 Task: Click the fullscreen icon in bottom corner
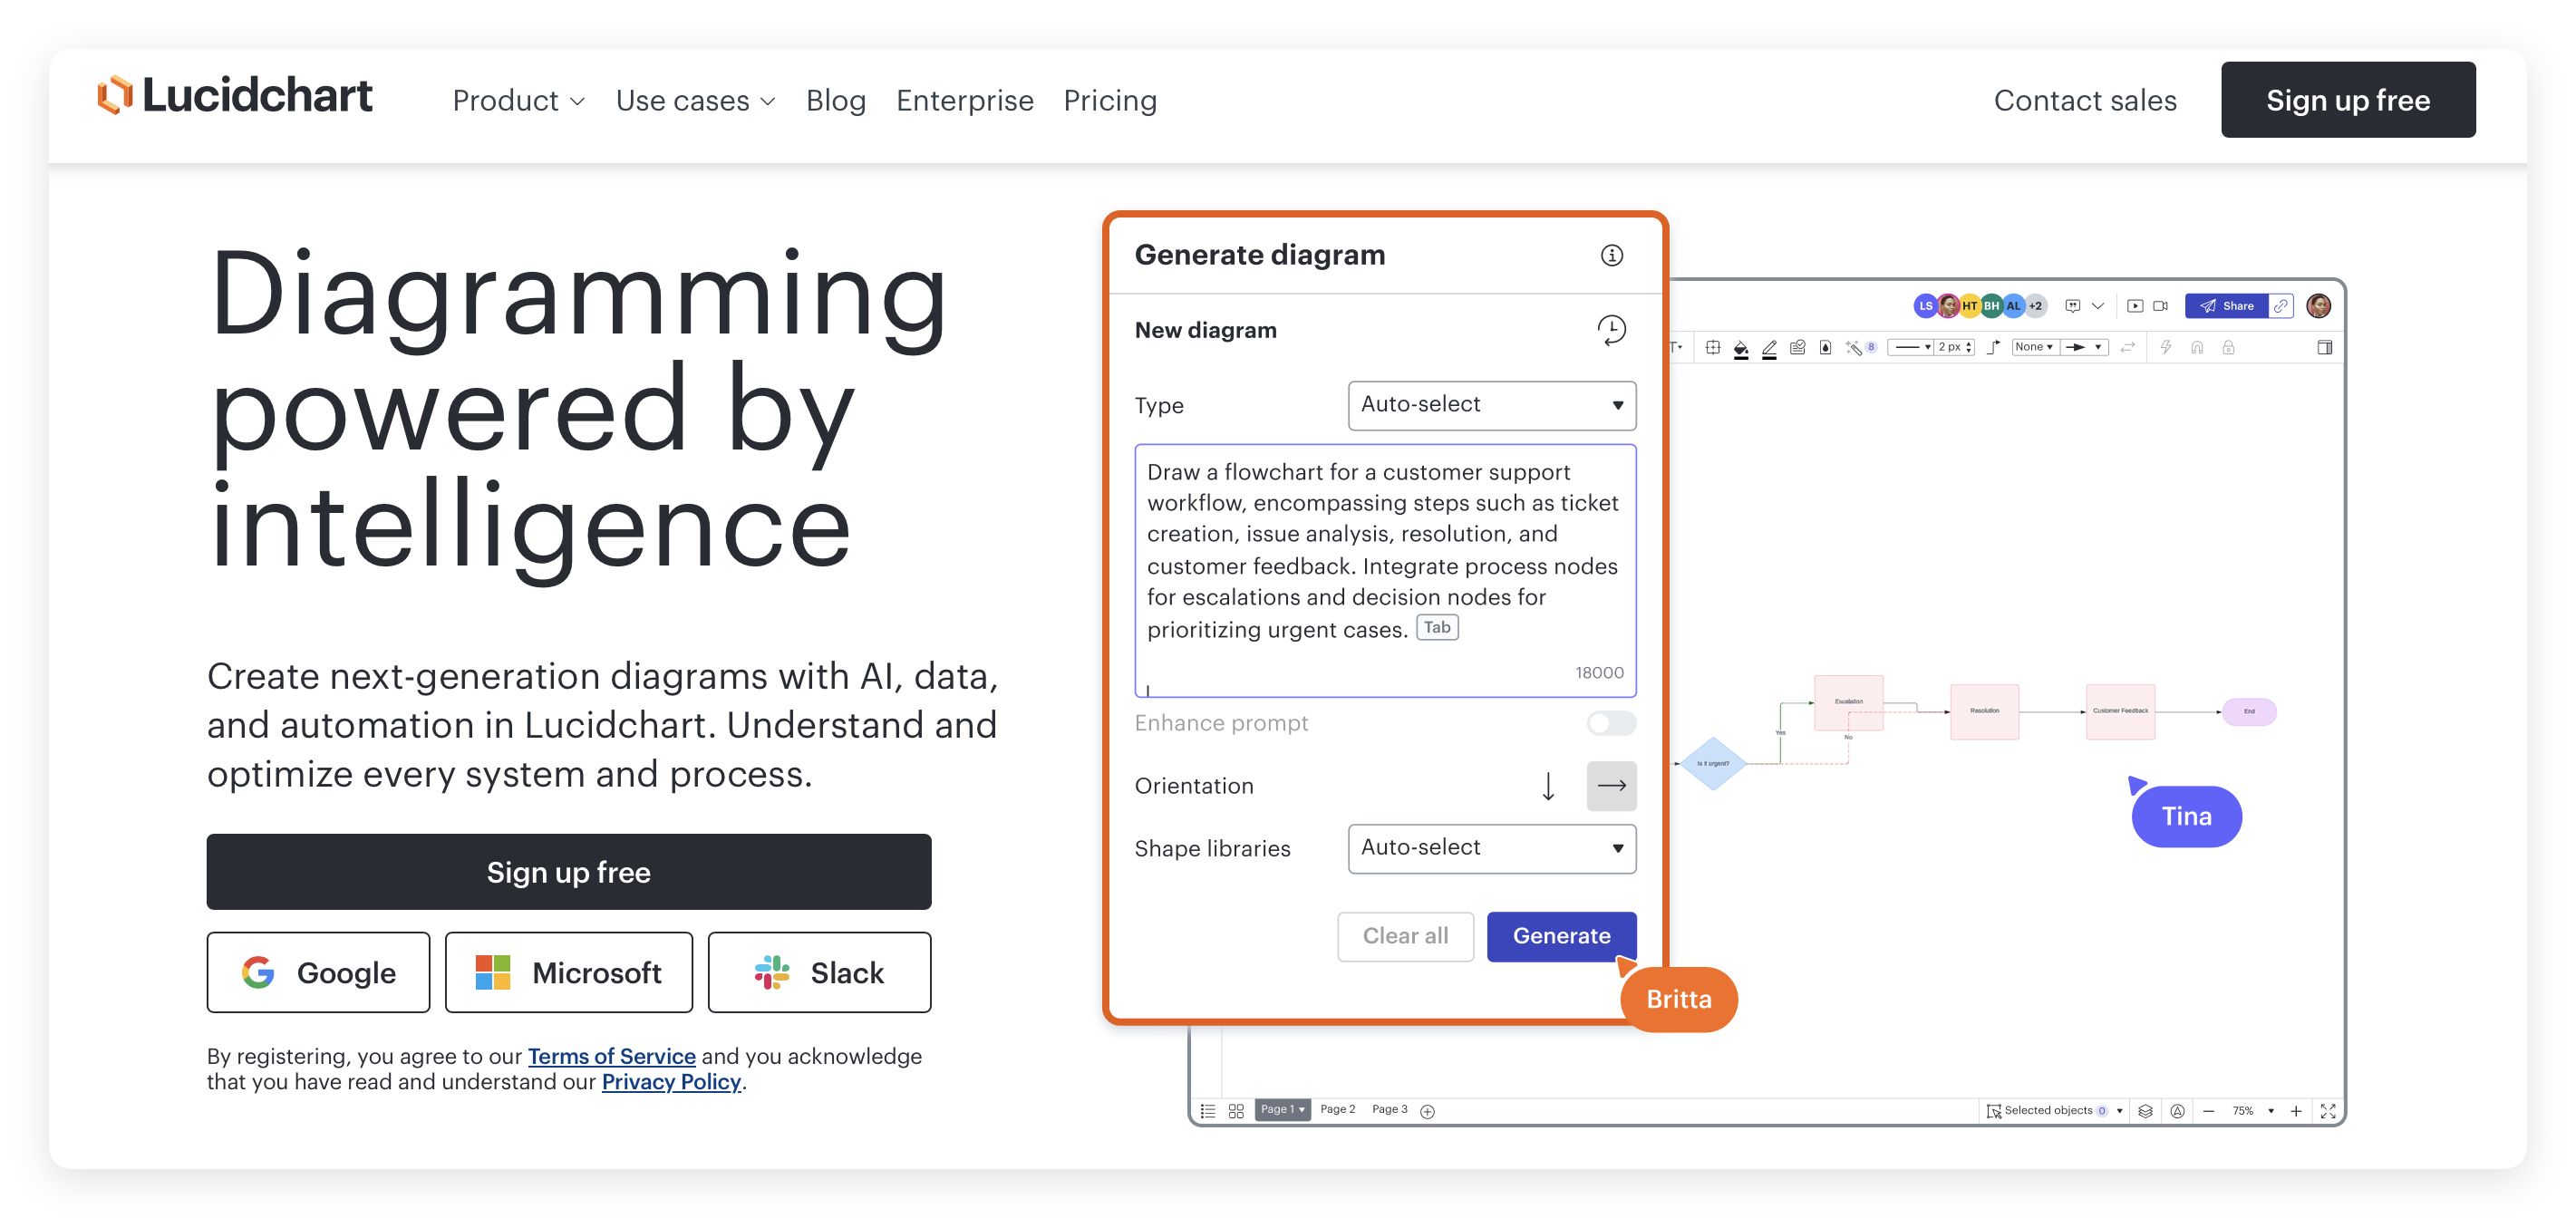2328,1111
